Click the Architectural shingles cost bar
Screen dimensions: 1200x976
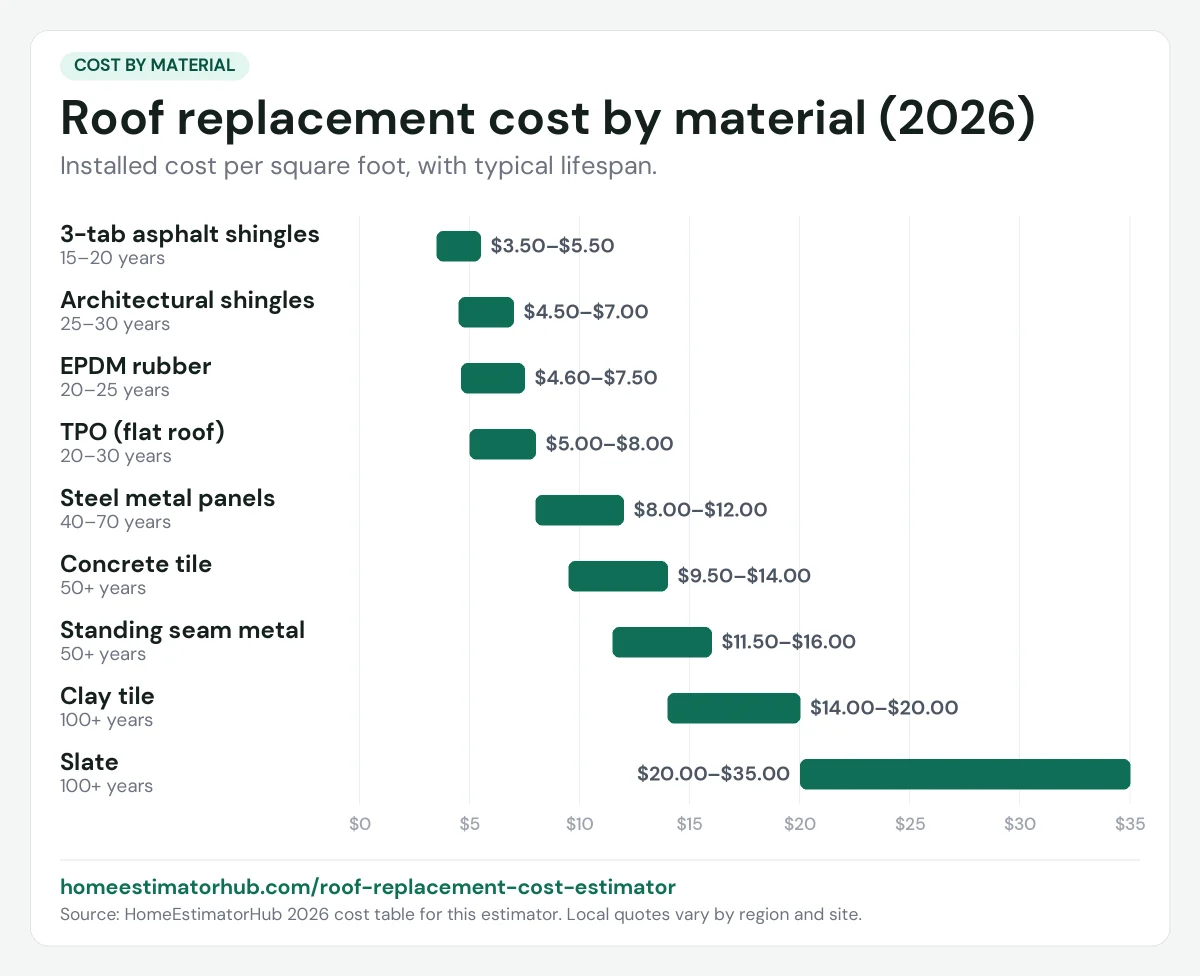tap(486, 312)
